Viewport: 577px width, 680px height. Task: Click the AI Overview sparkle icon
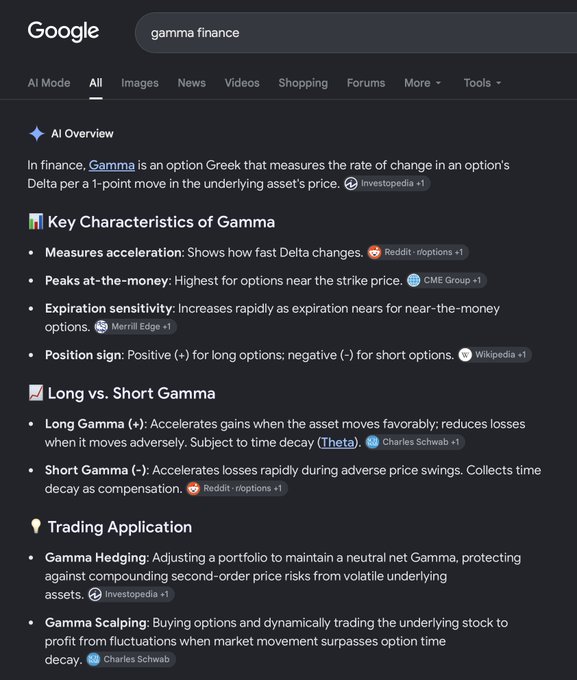(x=37, y=134)
